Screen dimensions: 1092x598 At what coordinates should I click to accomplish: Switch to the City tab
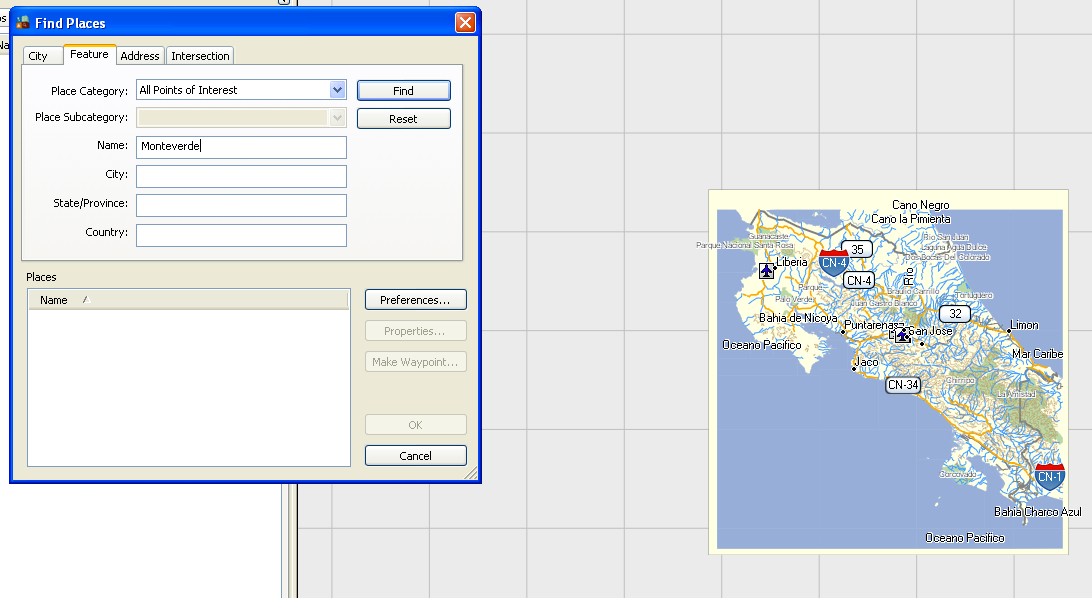click(x=41, y=56)
